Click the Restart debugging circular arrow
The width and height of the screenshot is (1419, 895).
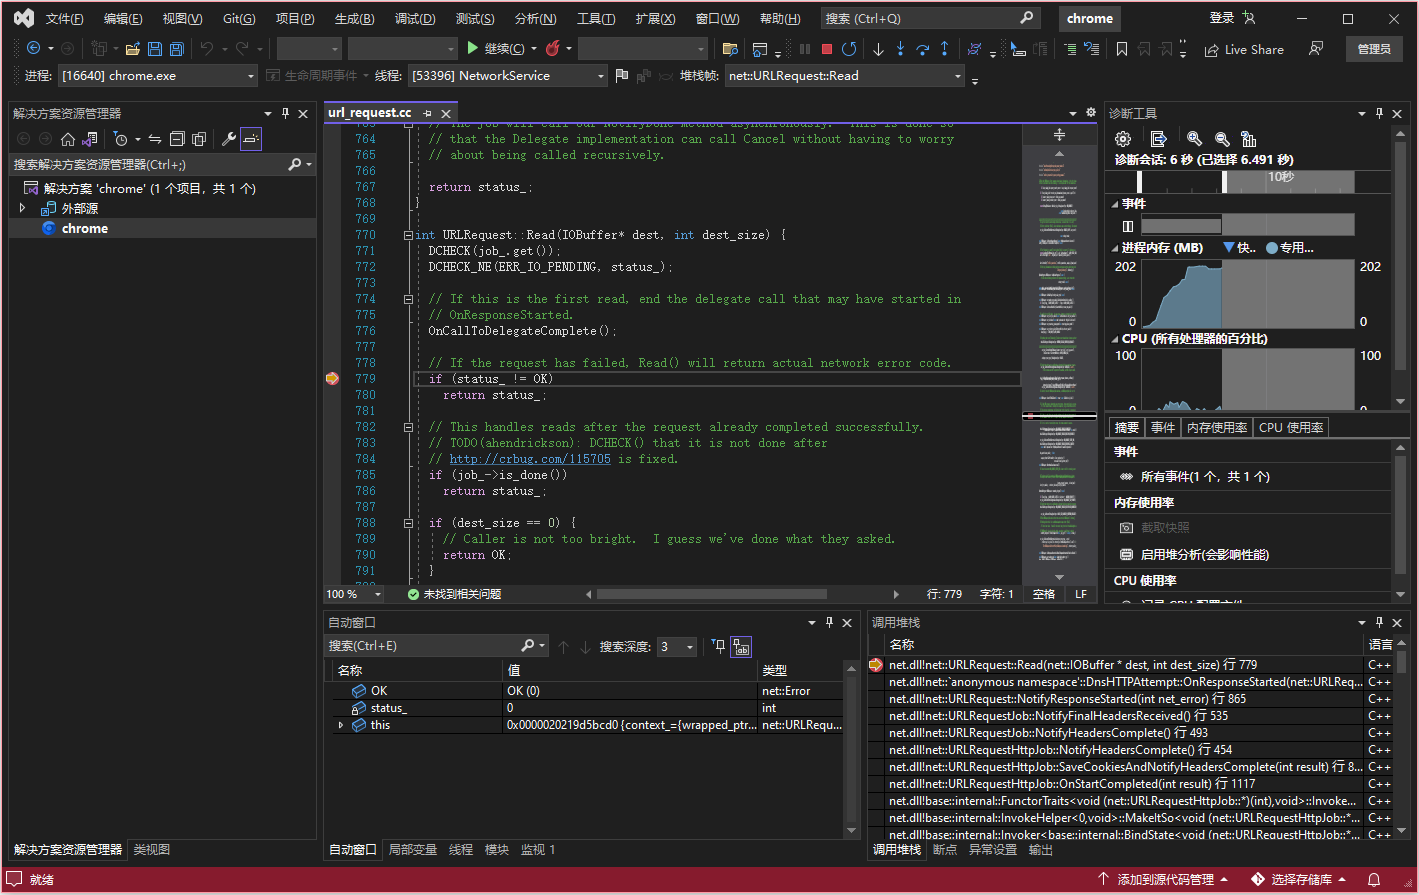[849, 49]
